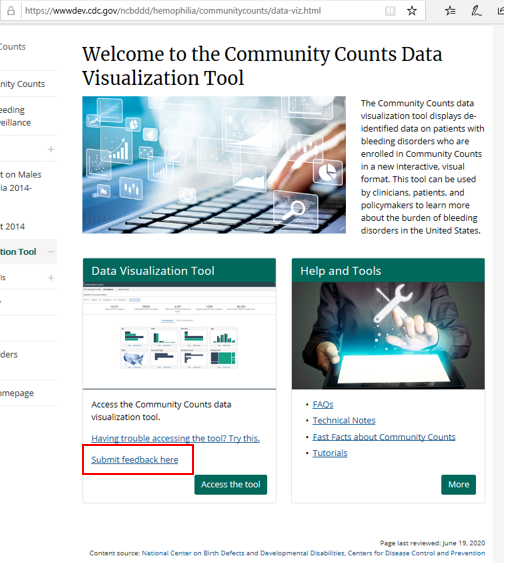Open the Submit feedback here link
Viewport: 507px width, 563px height.
point(135,460)
